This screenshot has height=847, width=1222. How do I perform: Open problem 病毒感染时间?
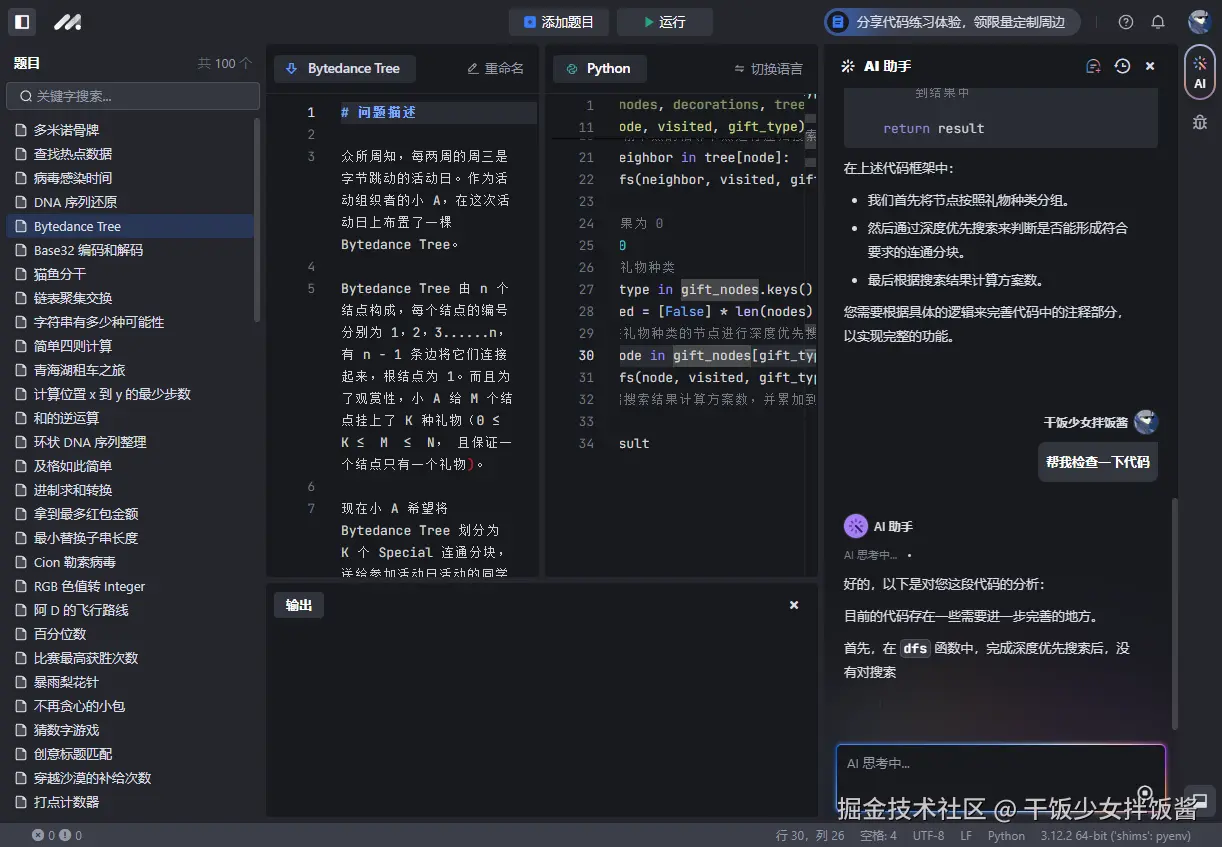[x=130, y=178]
